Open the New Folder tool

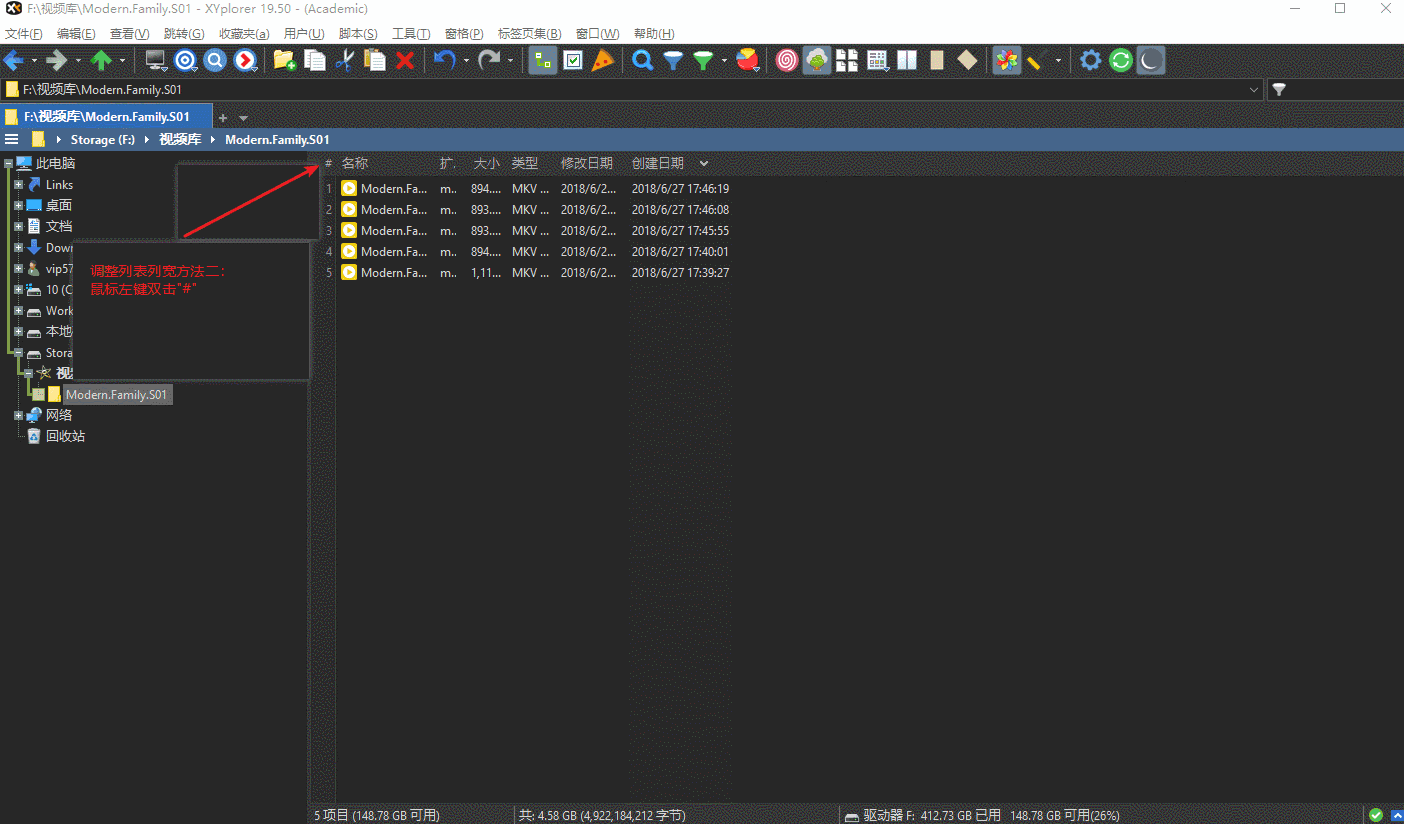[285, 60]
